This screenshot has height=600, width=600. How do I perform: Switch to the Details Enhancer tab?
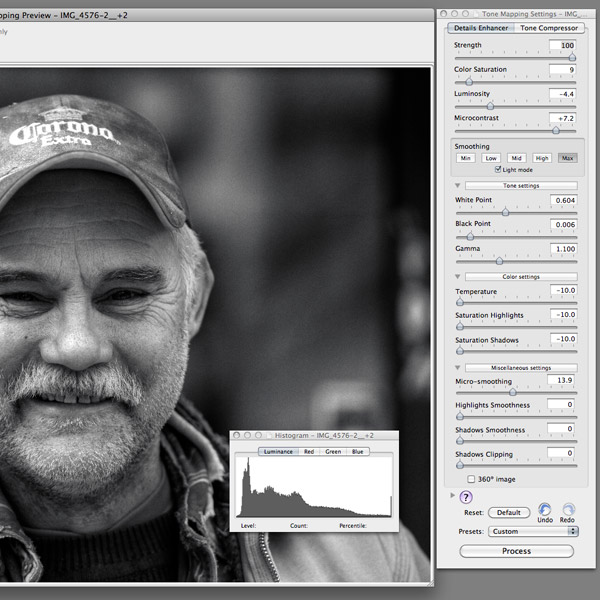coord(481,28)
